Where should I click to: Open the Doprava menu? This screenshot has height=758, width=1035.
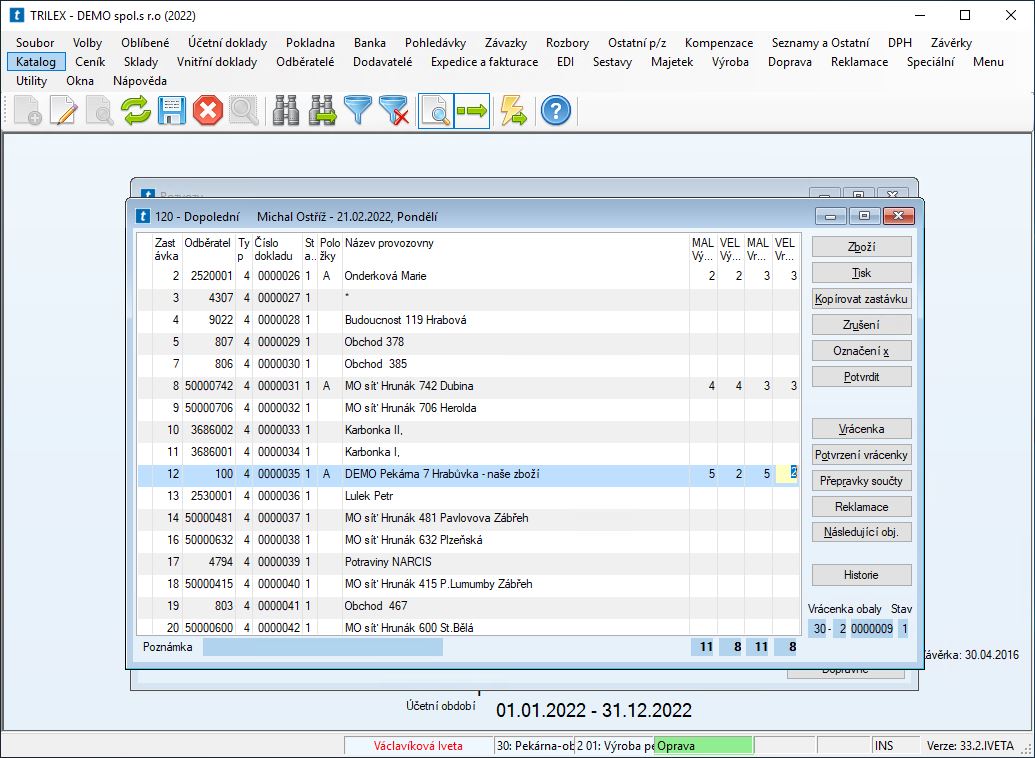(x=789, y=62)
